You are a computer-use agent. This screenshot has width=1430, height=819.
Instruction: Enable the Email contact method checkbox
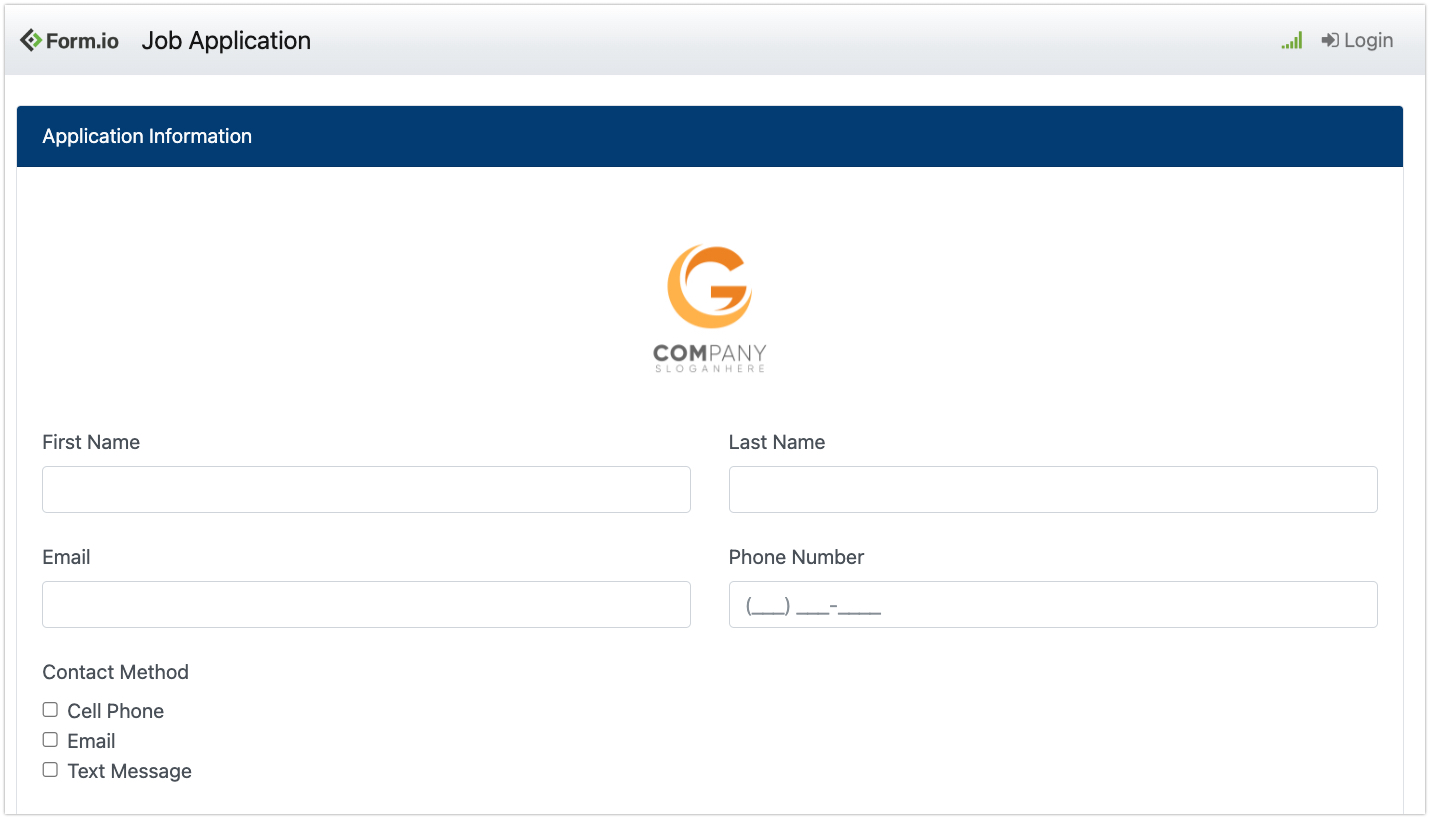50,740
